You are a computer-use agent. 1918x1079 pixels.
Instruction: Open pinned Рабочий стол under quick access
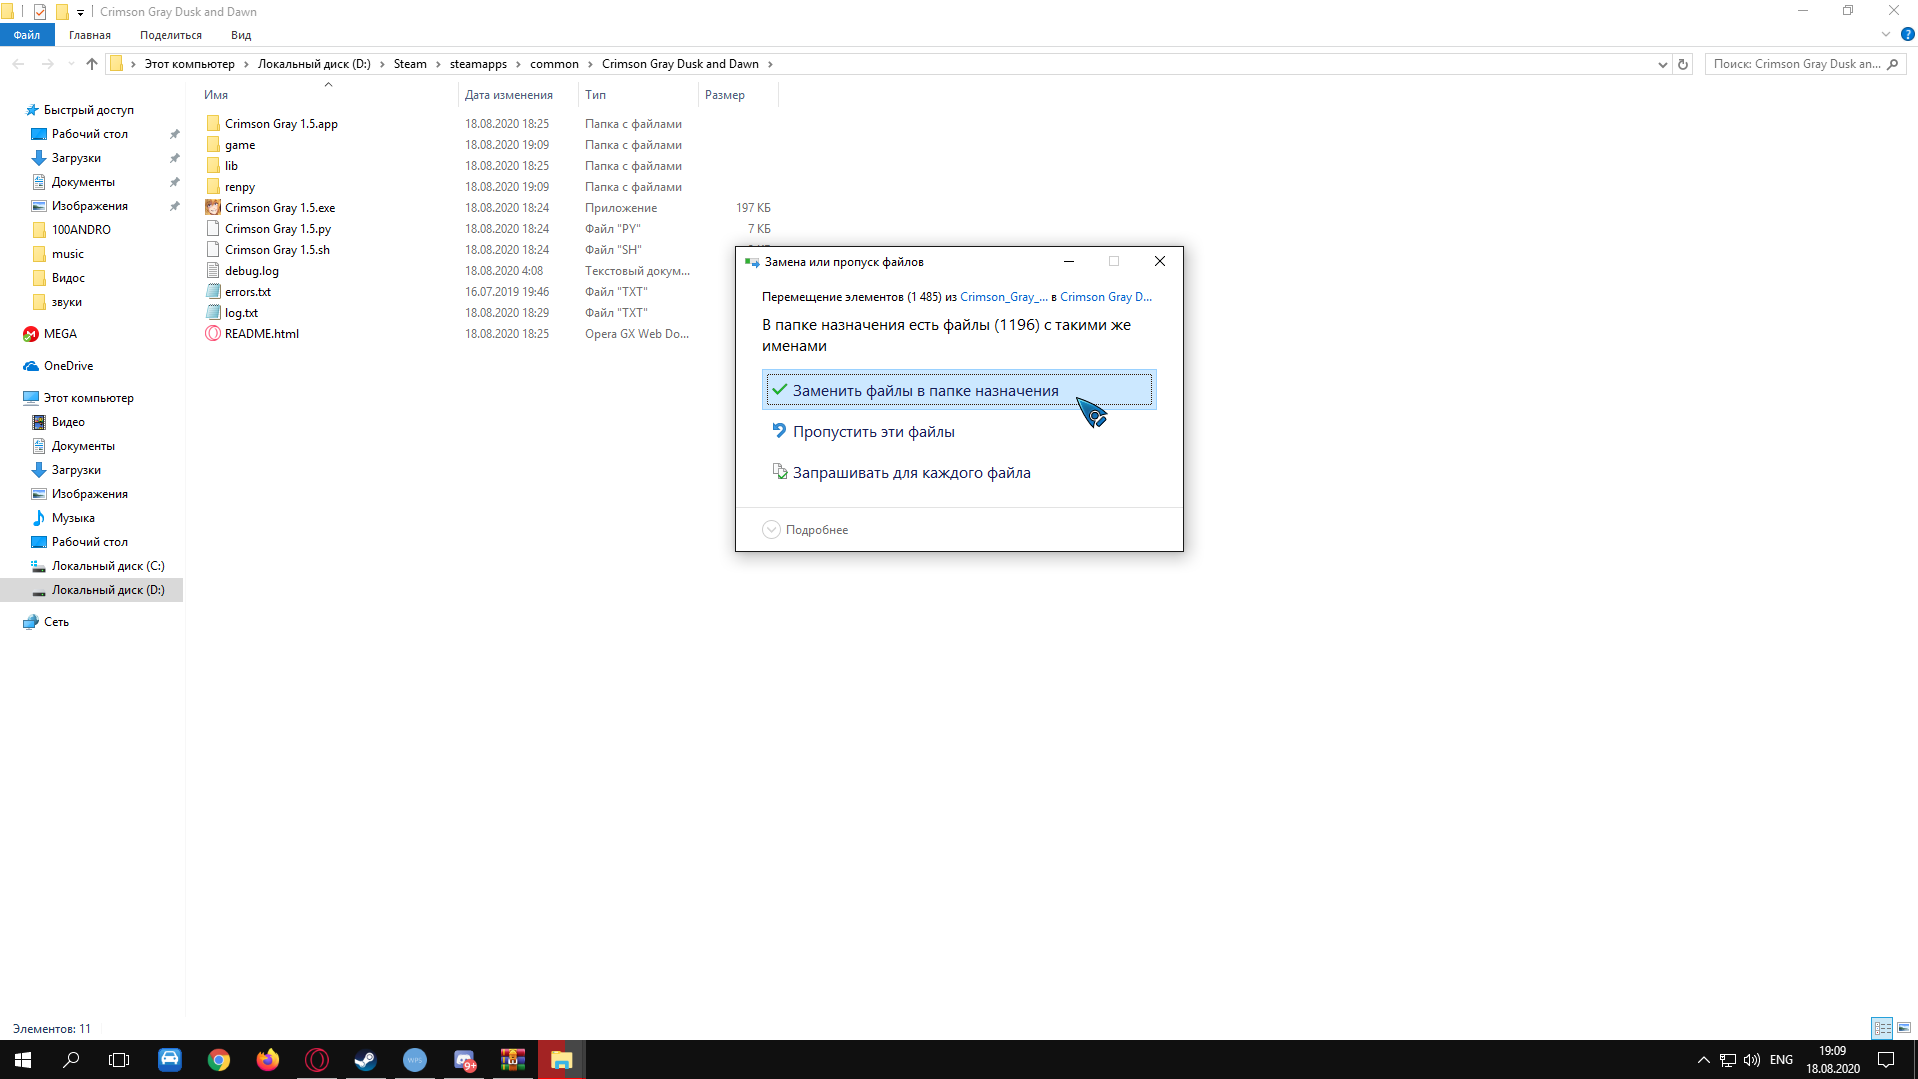(x=90, y=134)
